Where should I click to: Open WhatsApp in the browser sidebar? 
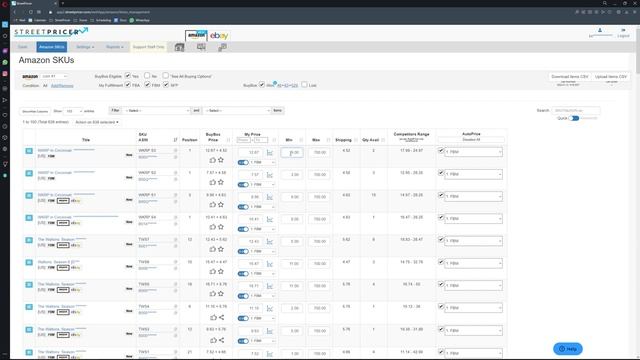point(5,62)
